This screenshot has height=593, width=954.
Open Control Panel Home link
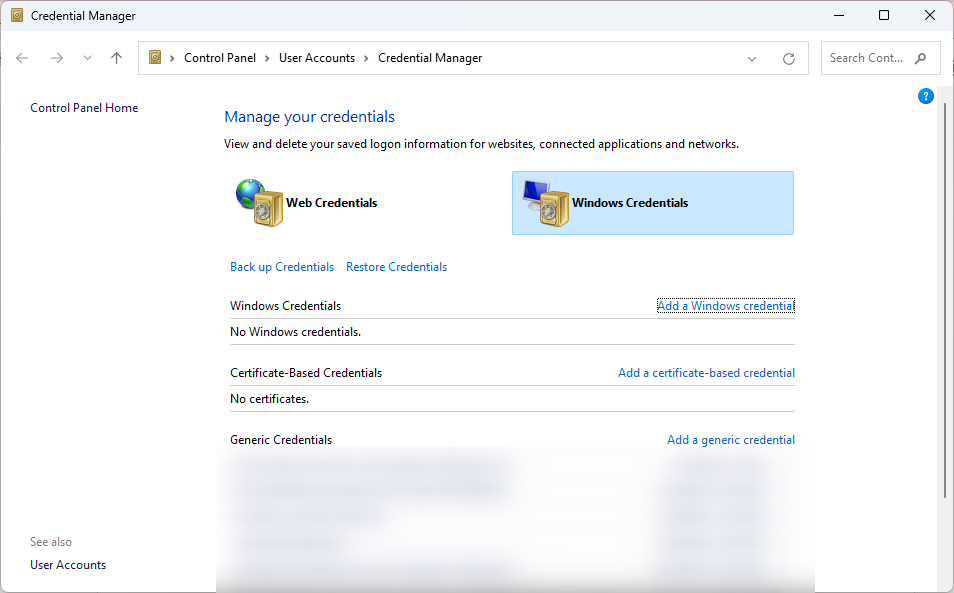pyautogui.click(x=84, y=108)
